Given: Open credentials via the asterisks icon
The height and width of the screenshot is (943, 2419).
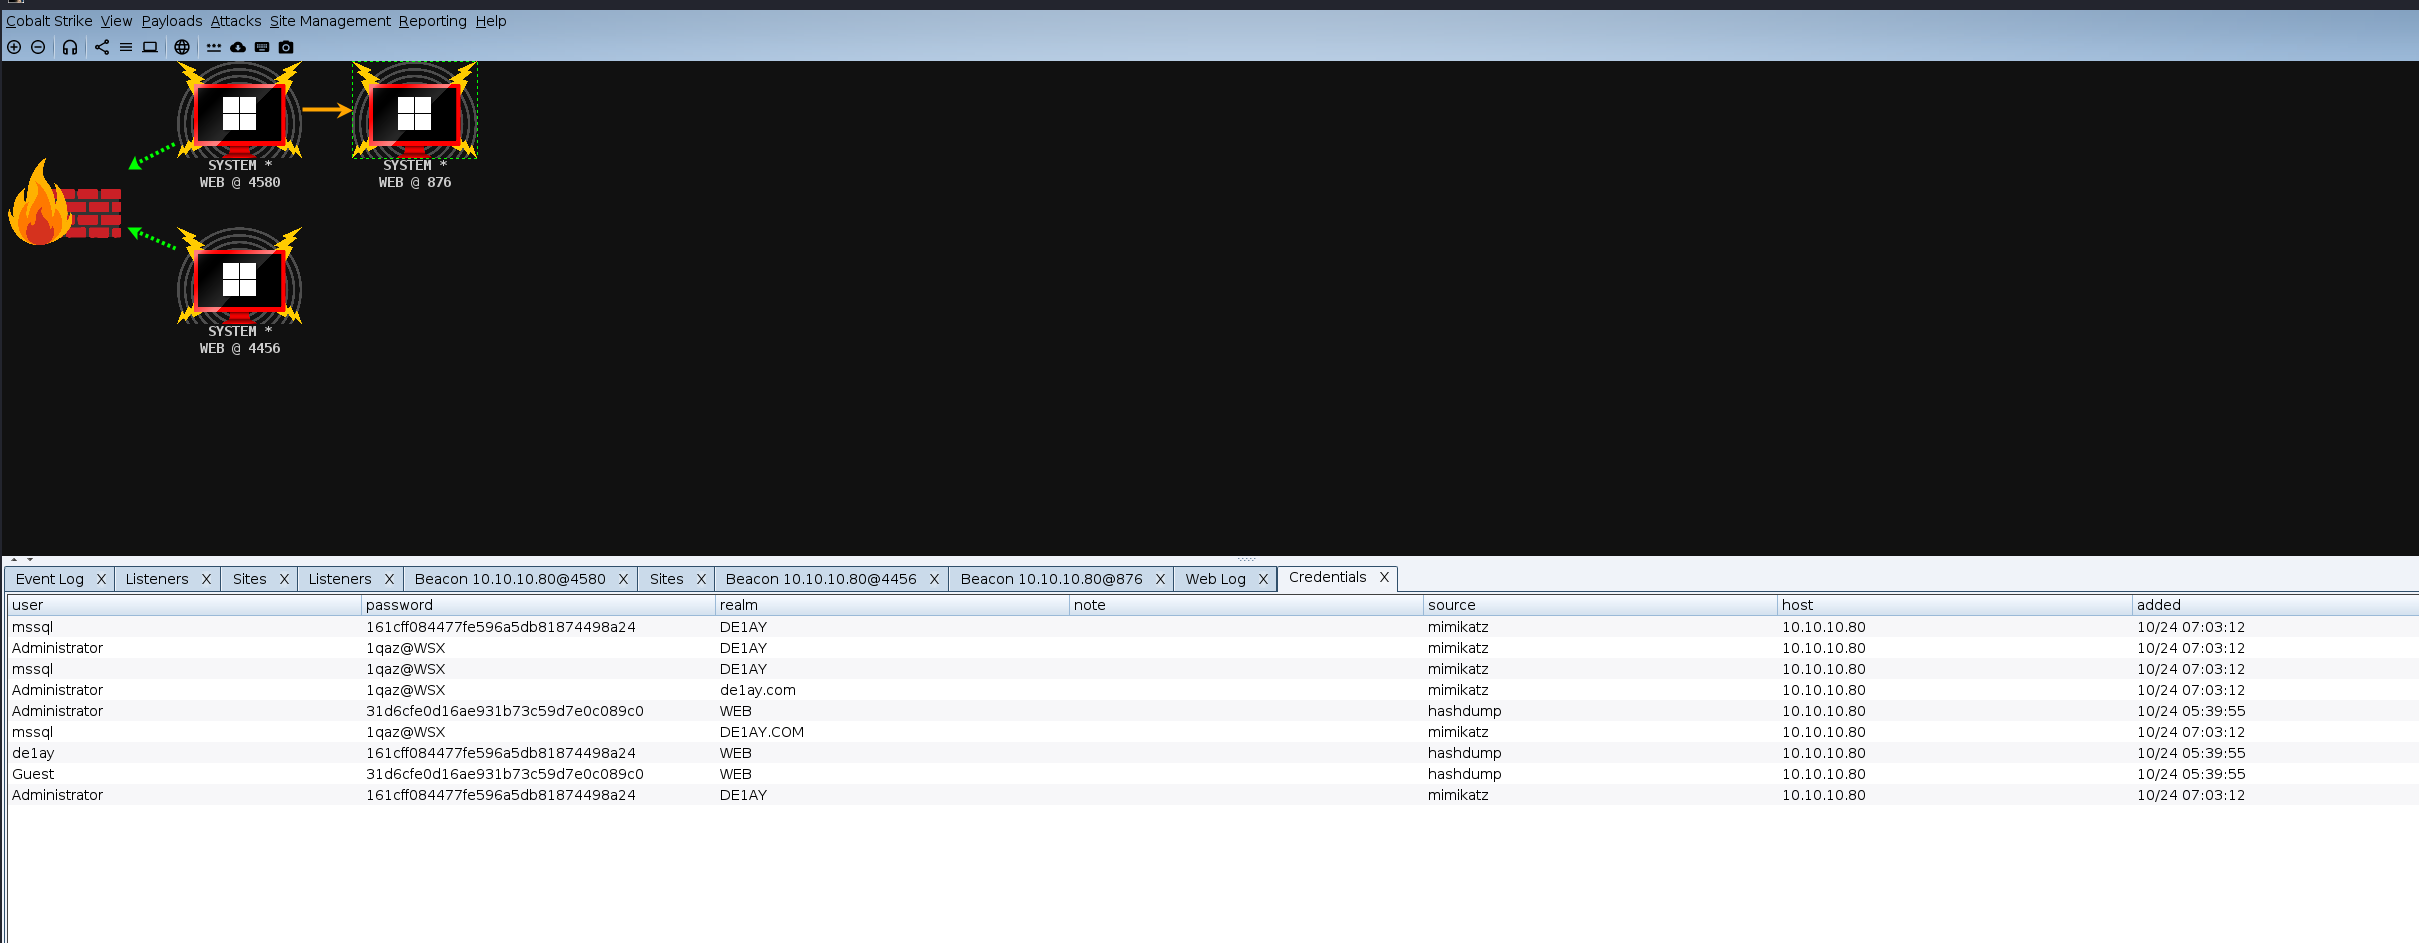Looking at the screenshot, I should pyautogui.click(x=214, y=47).
